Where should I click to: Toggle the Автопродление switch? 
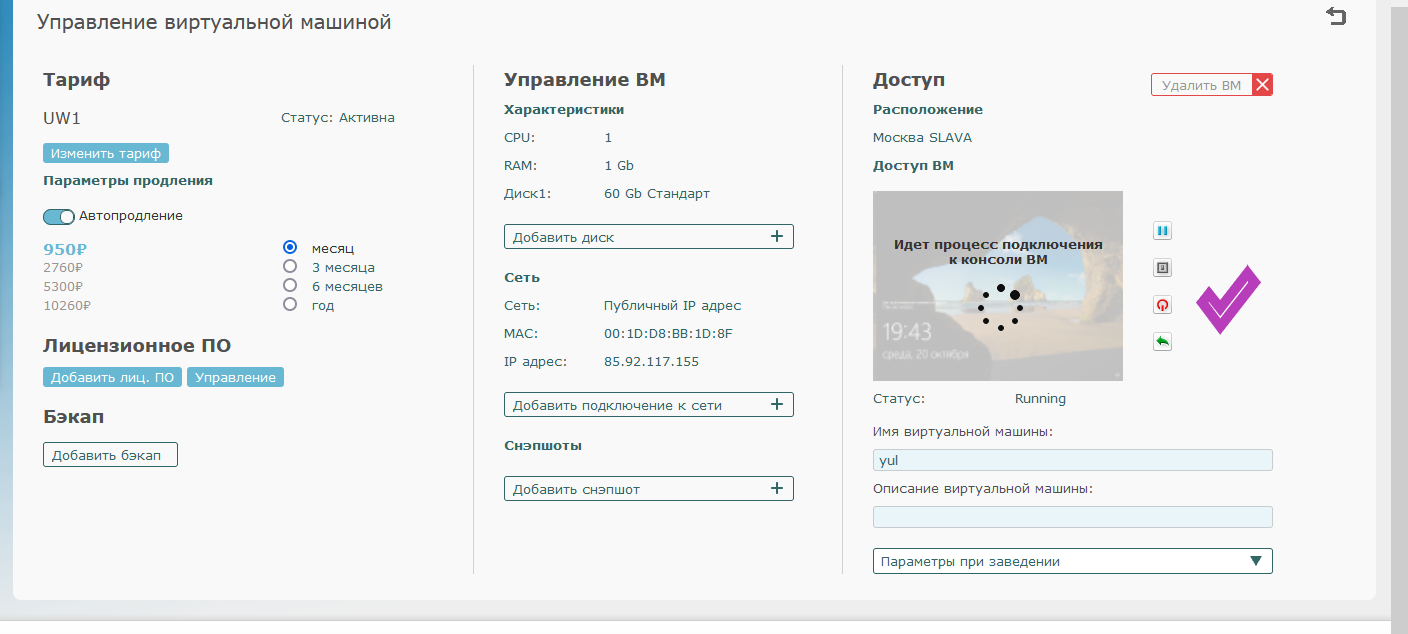[x=59, y=216]
